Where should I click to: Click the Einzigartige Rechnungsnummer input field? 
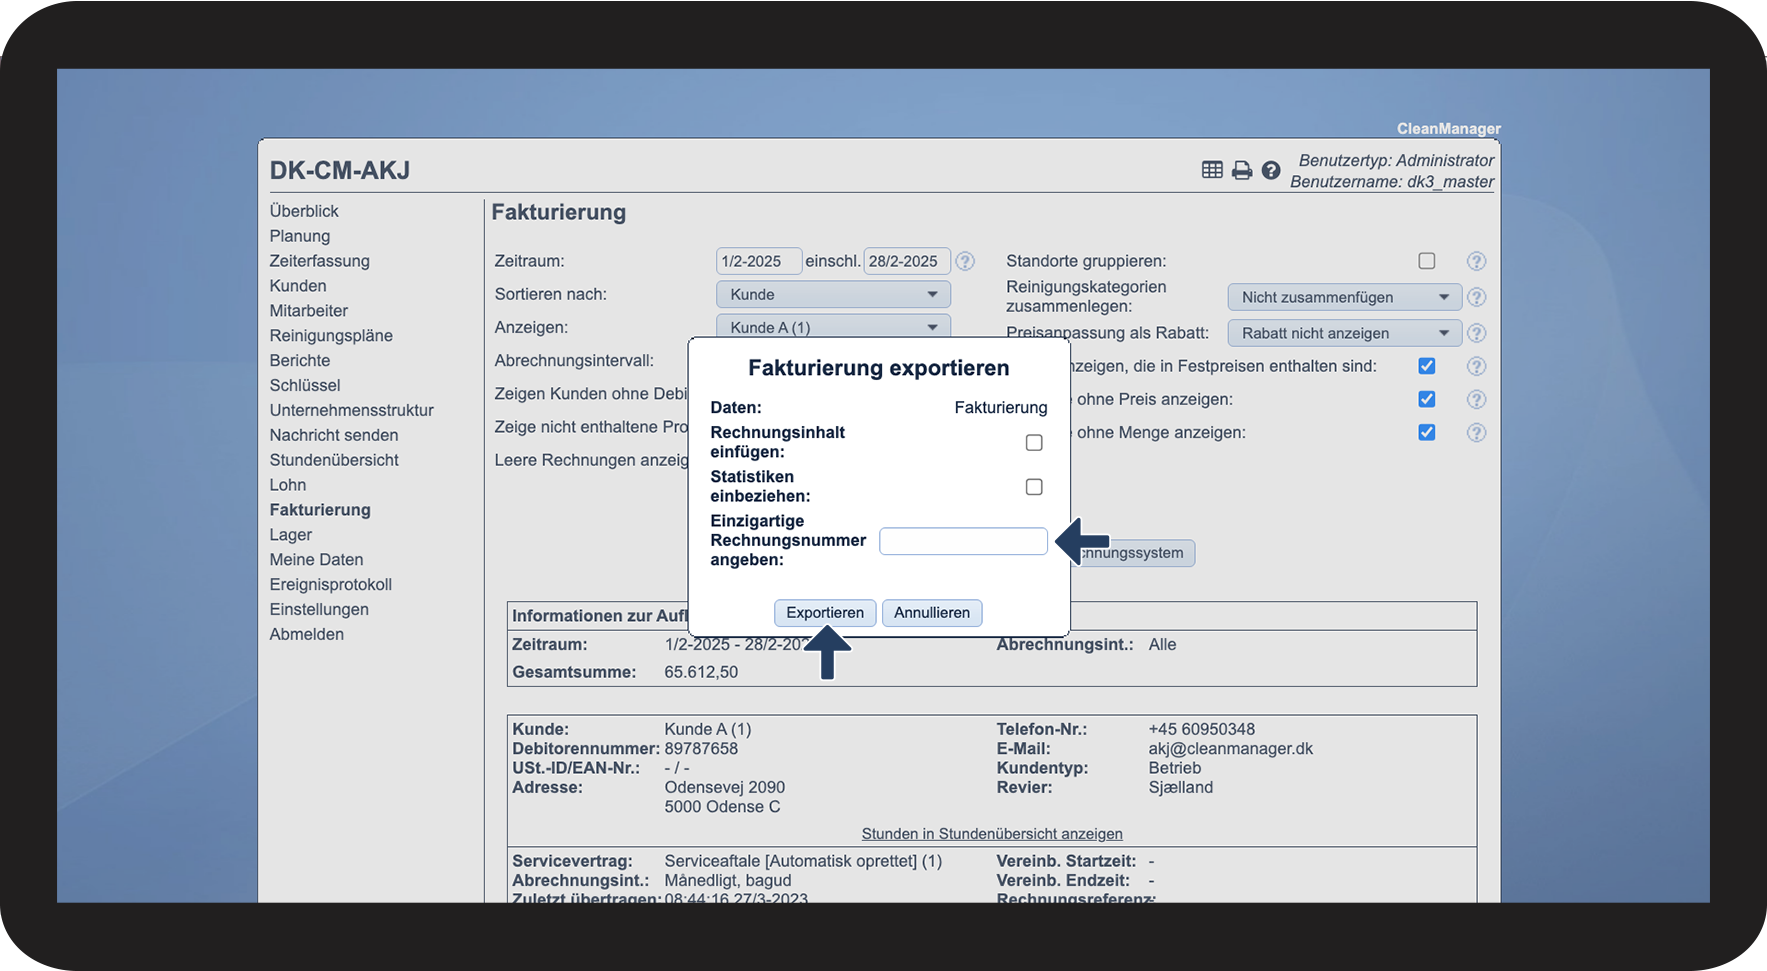(x=963, y=541)
